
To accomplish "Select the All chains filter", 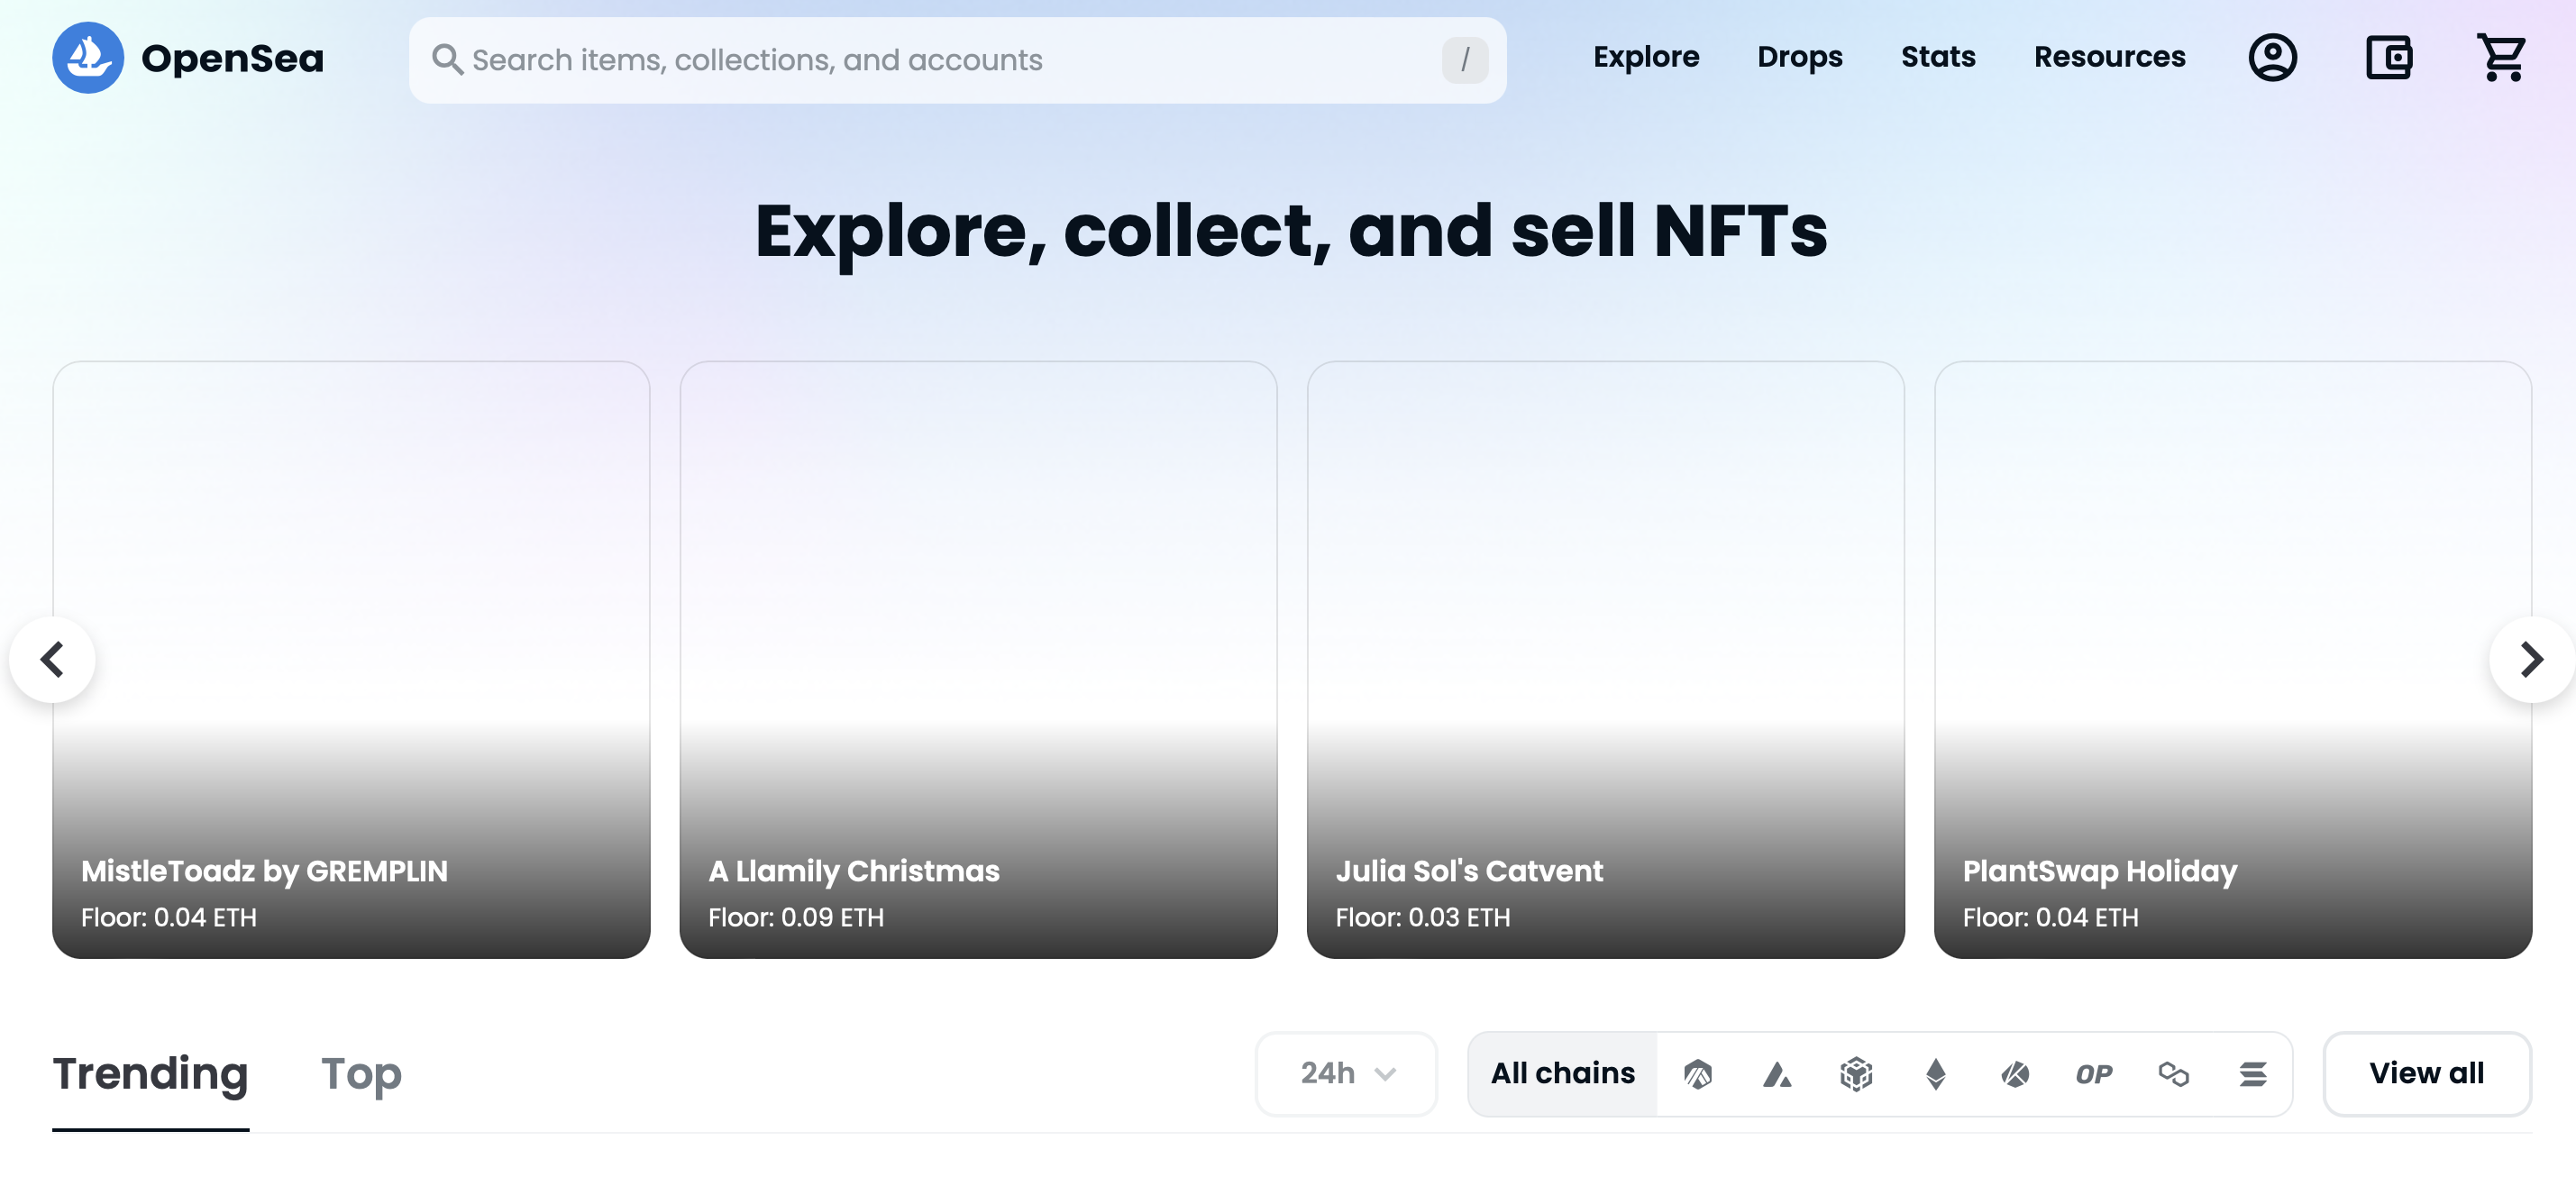I will (x=1562, y=1074).
